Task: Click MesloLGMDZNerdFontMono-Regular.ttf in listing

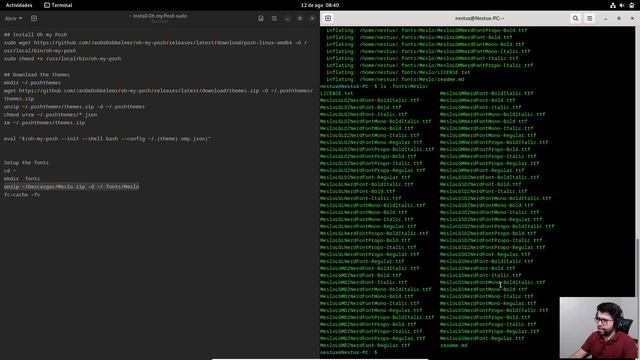Action: (371, 311)
